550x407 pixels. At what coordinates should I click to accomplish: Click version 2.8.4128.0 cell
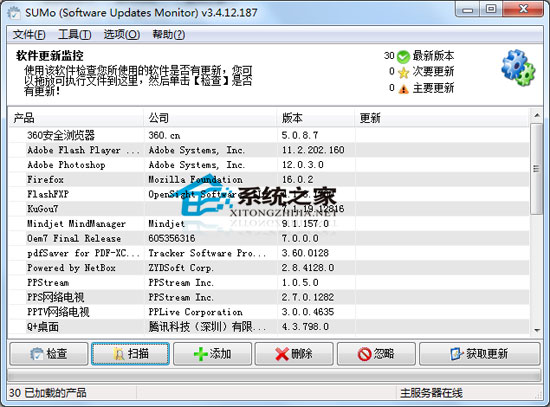coord(308,268)
